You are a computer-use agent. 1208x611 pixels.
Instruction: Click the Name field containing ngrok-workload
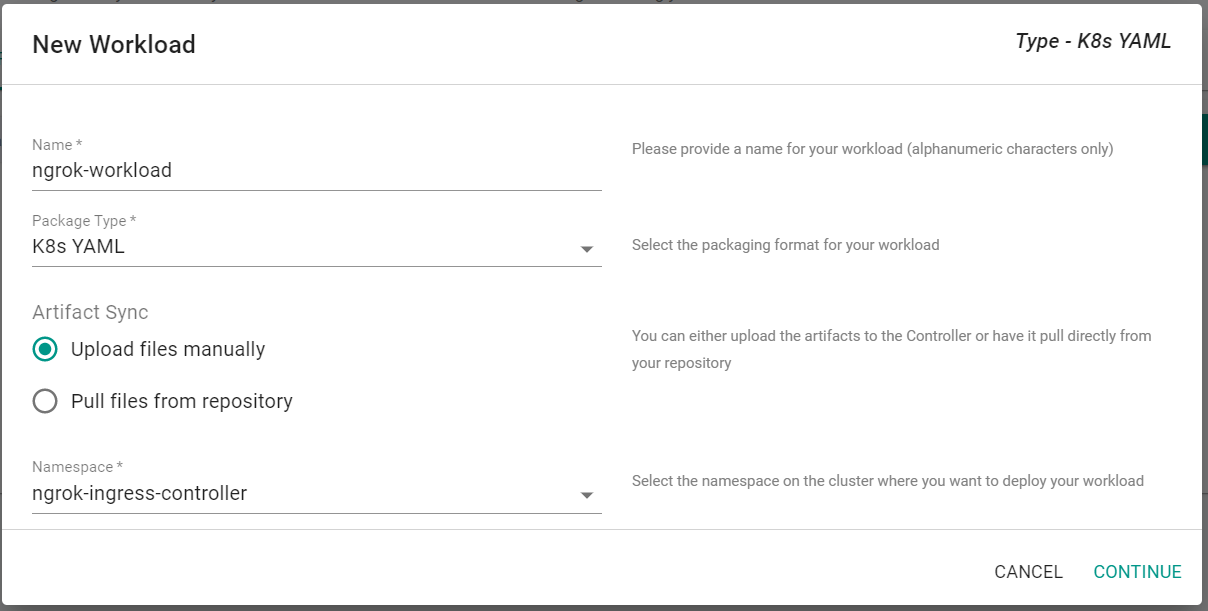(316, 170)
